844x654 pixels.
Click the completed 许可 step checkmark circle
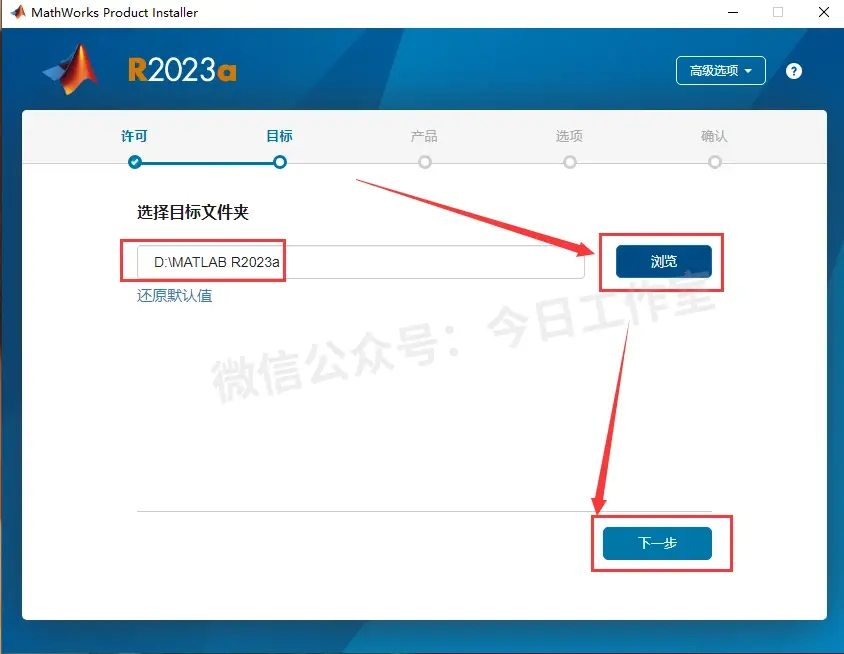coord(135,162)
